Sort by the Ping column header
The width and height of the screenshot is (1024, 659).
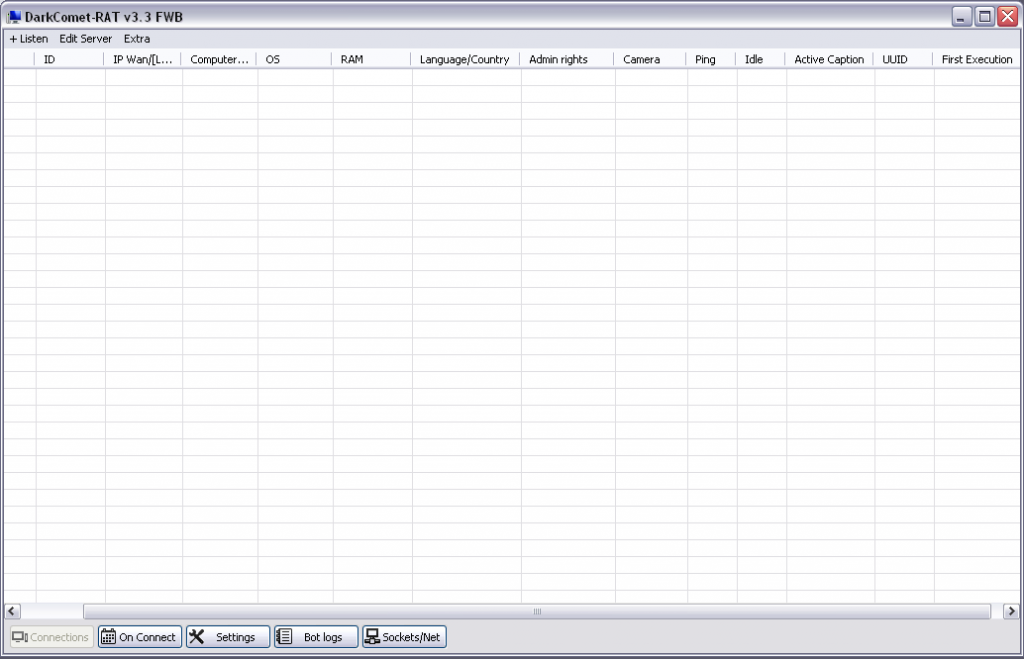[711, 59]
